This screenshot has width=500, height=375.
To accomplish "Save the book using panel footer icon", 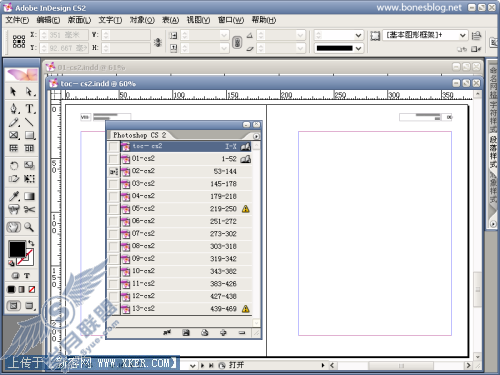I will coord(186,332).
